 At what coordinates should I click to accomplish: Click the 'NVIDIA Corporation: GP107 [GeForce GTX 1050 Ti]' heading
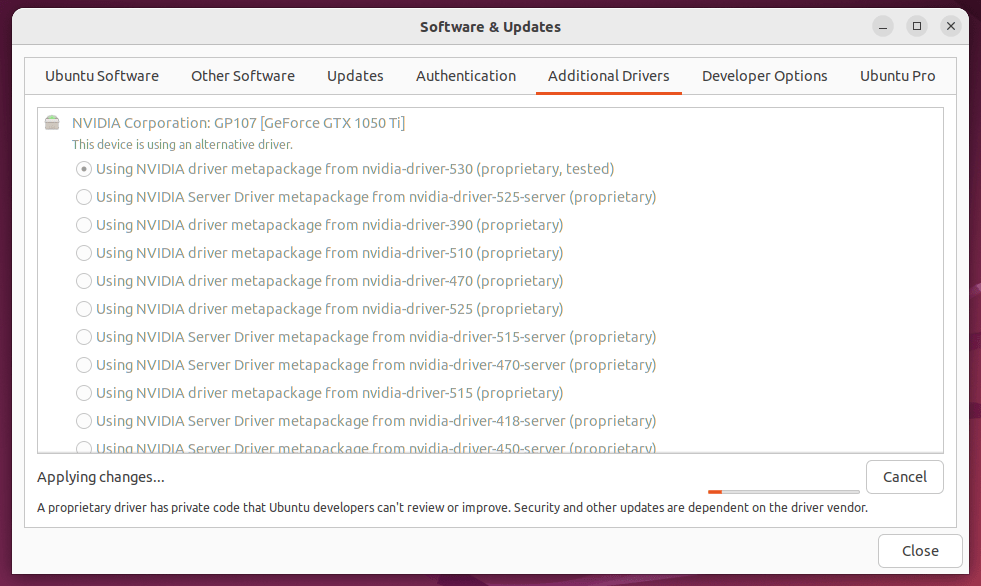coord(238,123)
